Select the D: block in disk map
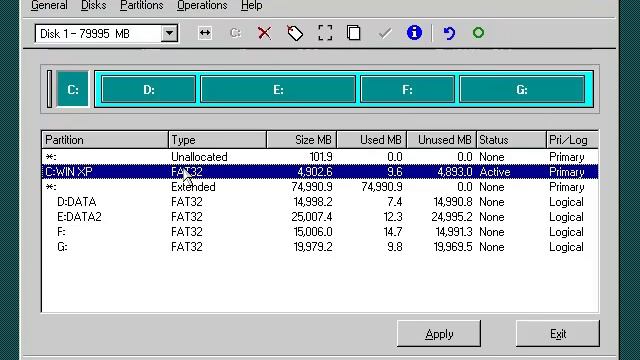The width and height of the screenshot is (640, 360). click(149, 89)
